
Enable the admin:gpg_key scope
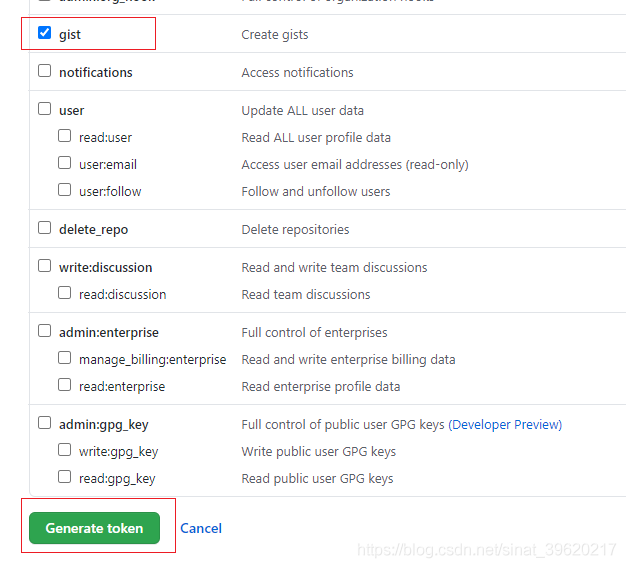[44, 423]
